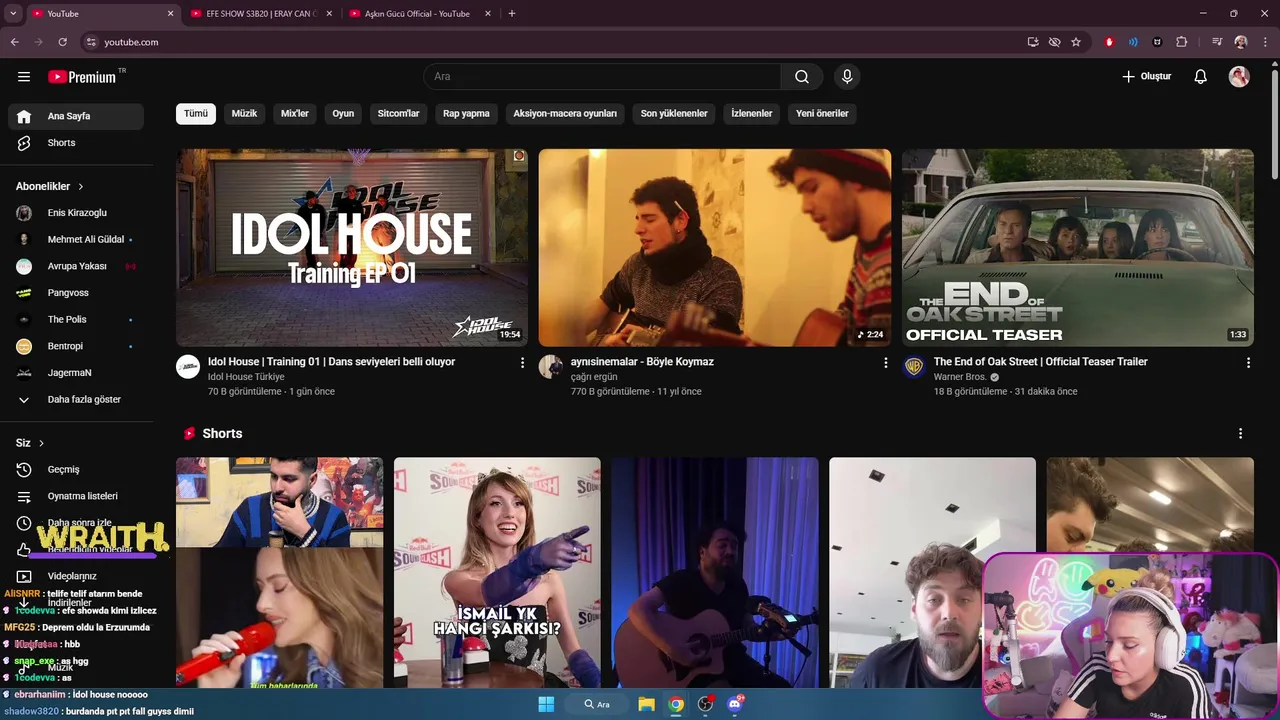The width and height of the screenshot is (1280, 720).
Task: Open Chrome from taskbar
Action: 677,704
